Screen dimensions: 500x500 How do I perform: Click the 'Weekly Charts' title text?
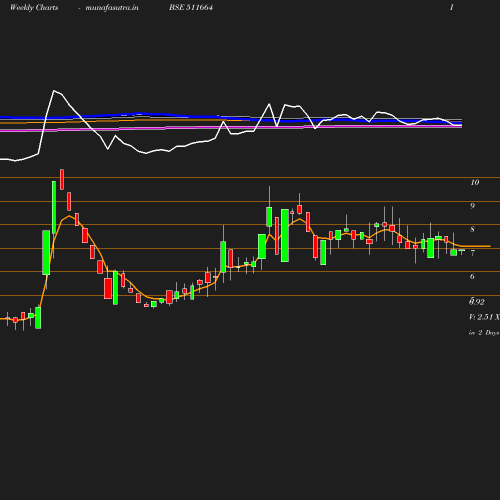34,7
